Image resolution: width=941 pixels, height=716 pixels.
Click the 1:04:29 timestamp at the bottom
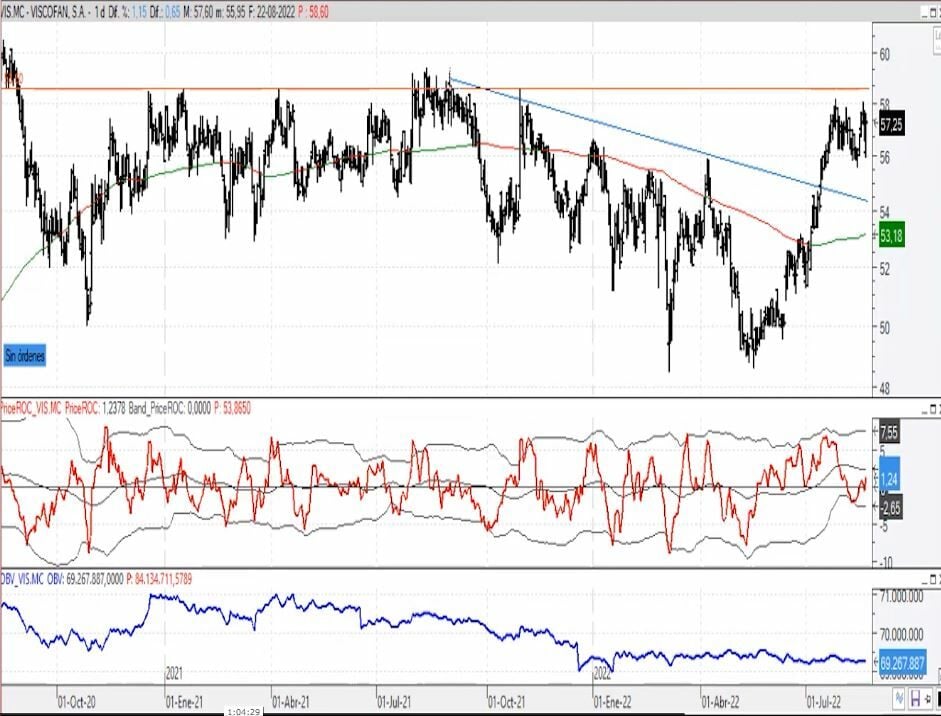(x=244, y=712)
